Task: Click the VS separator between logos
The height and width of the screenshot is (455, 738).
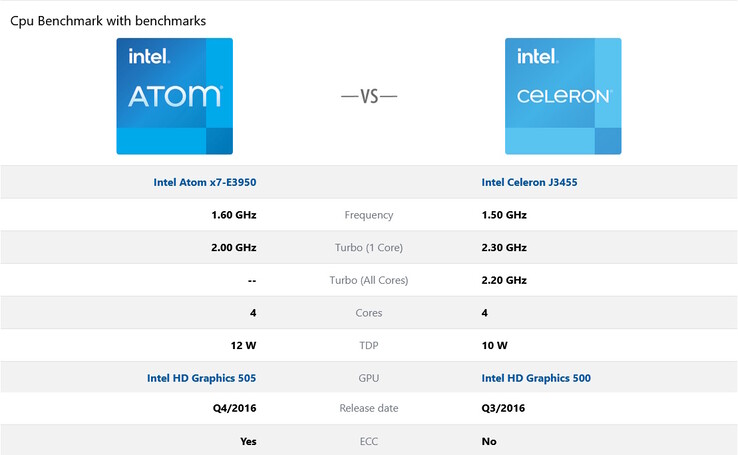Action: point(369,97)
